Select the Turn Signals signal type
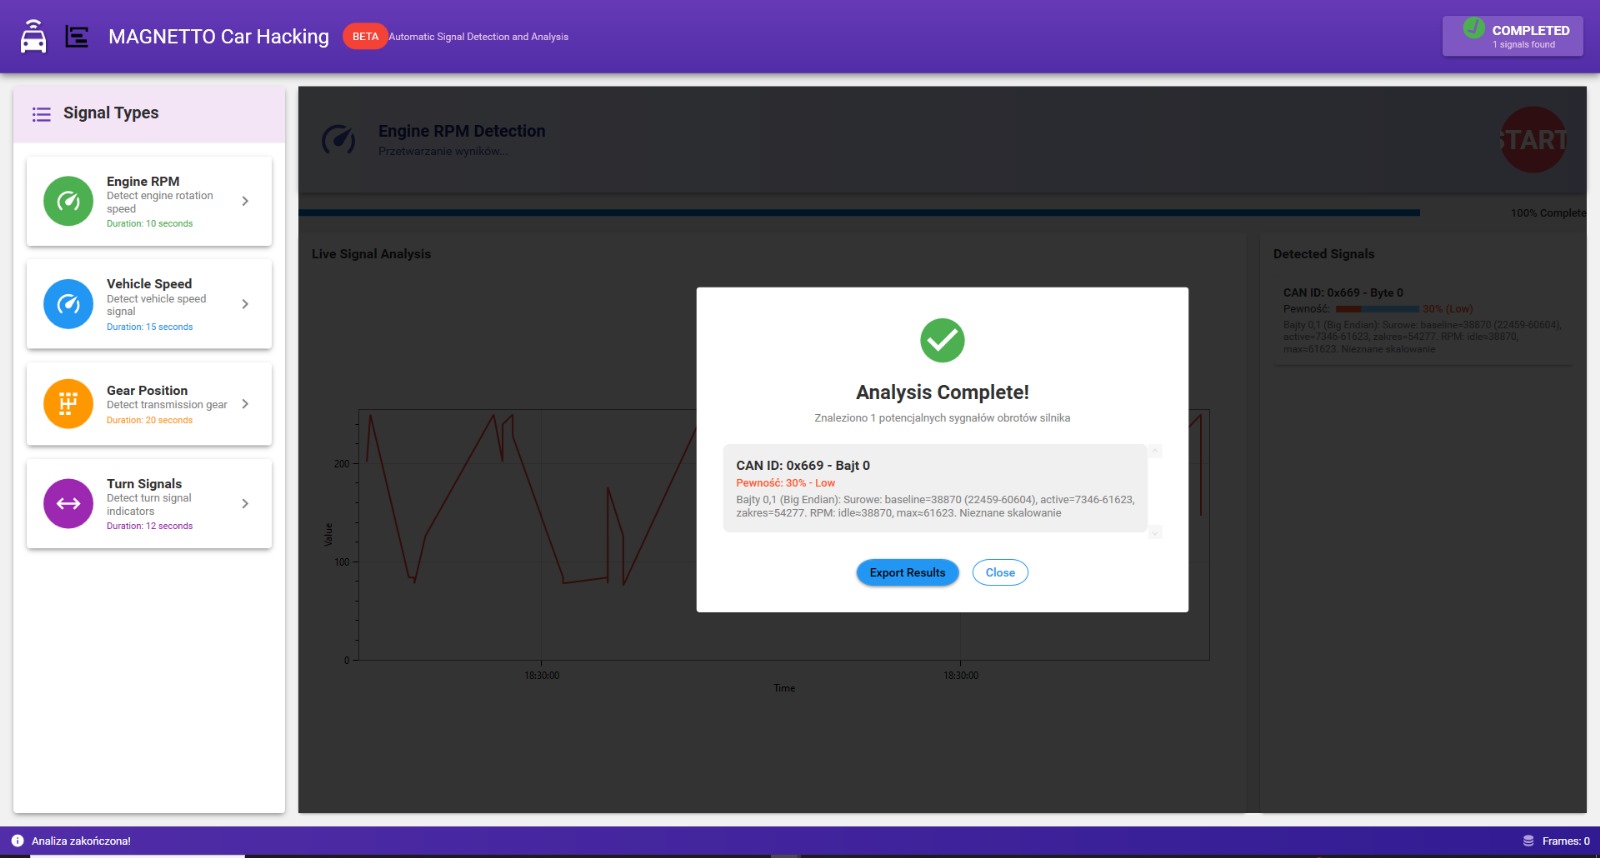 149,503
